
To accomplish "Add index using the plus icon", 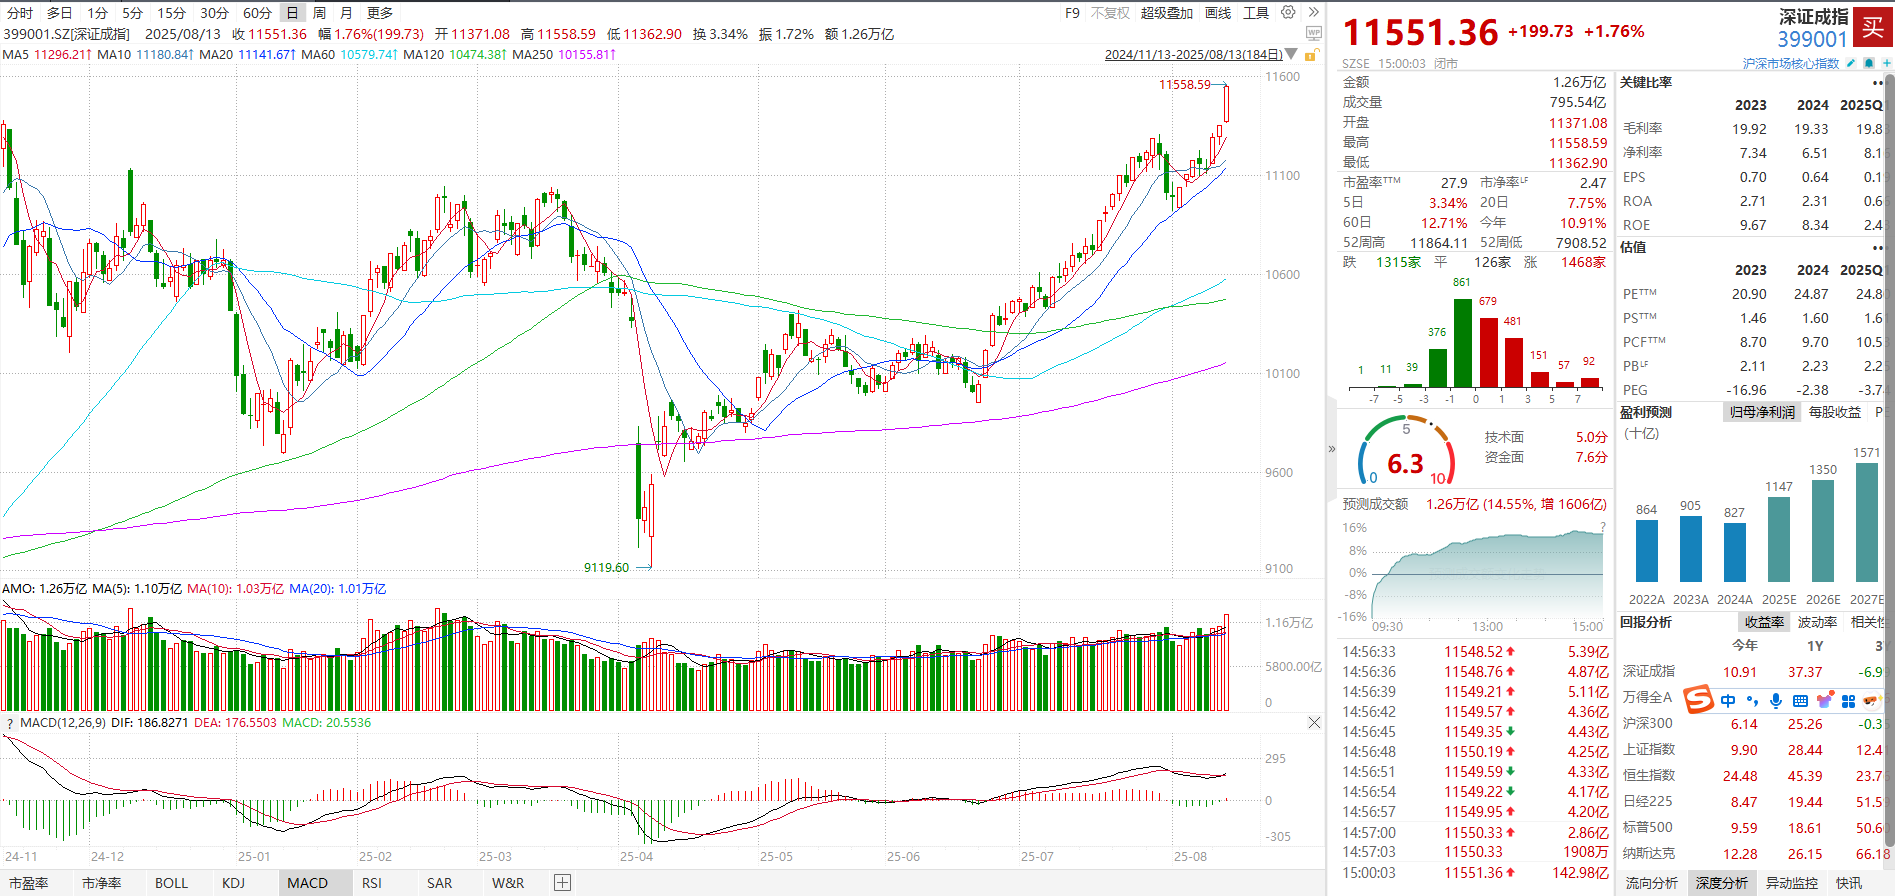I will pyautogui.click(x=1885, y=63).
